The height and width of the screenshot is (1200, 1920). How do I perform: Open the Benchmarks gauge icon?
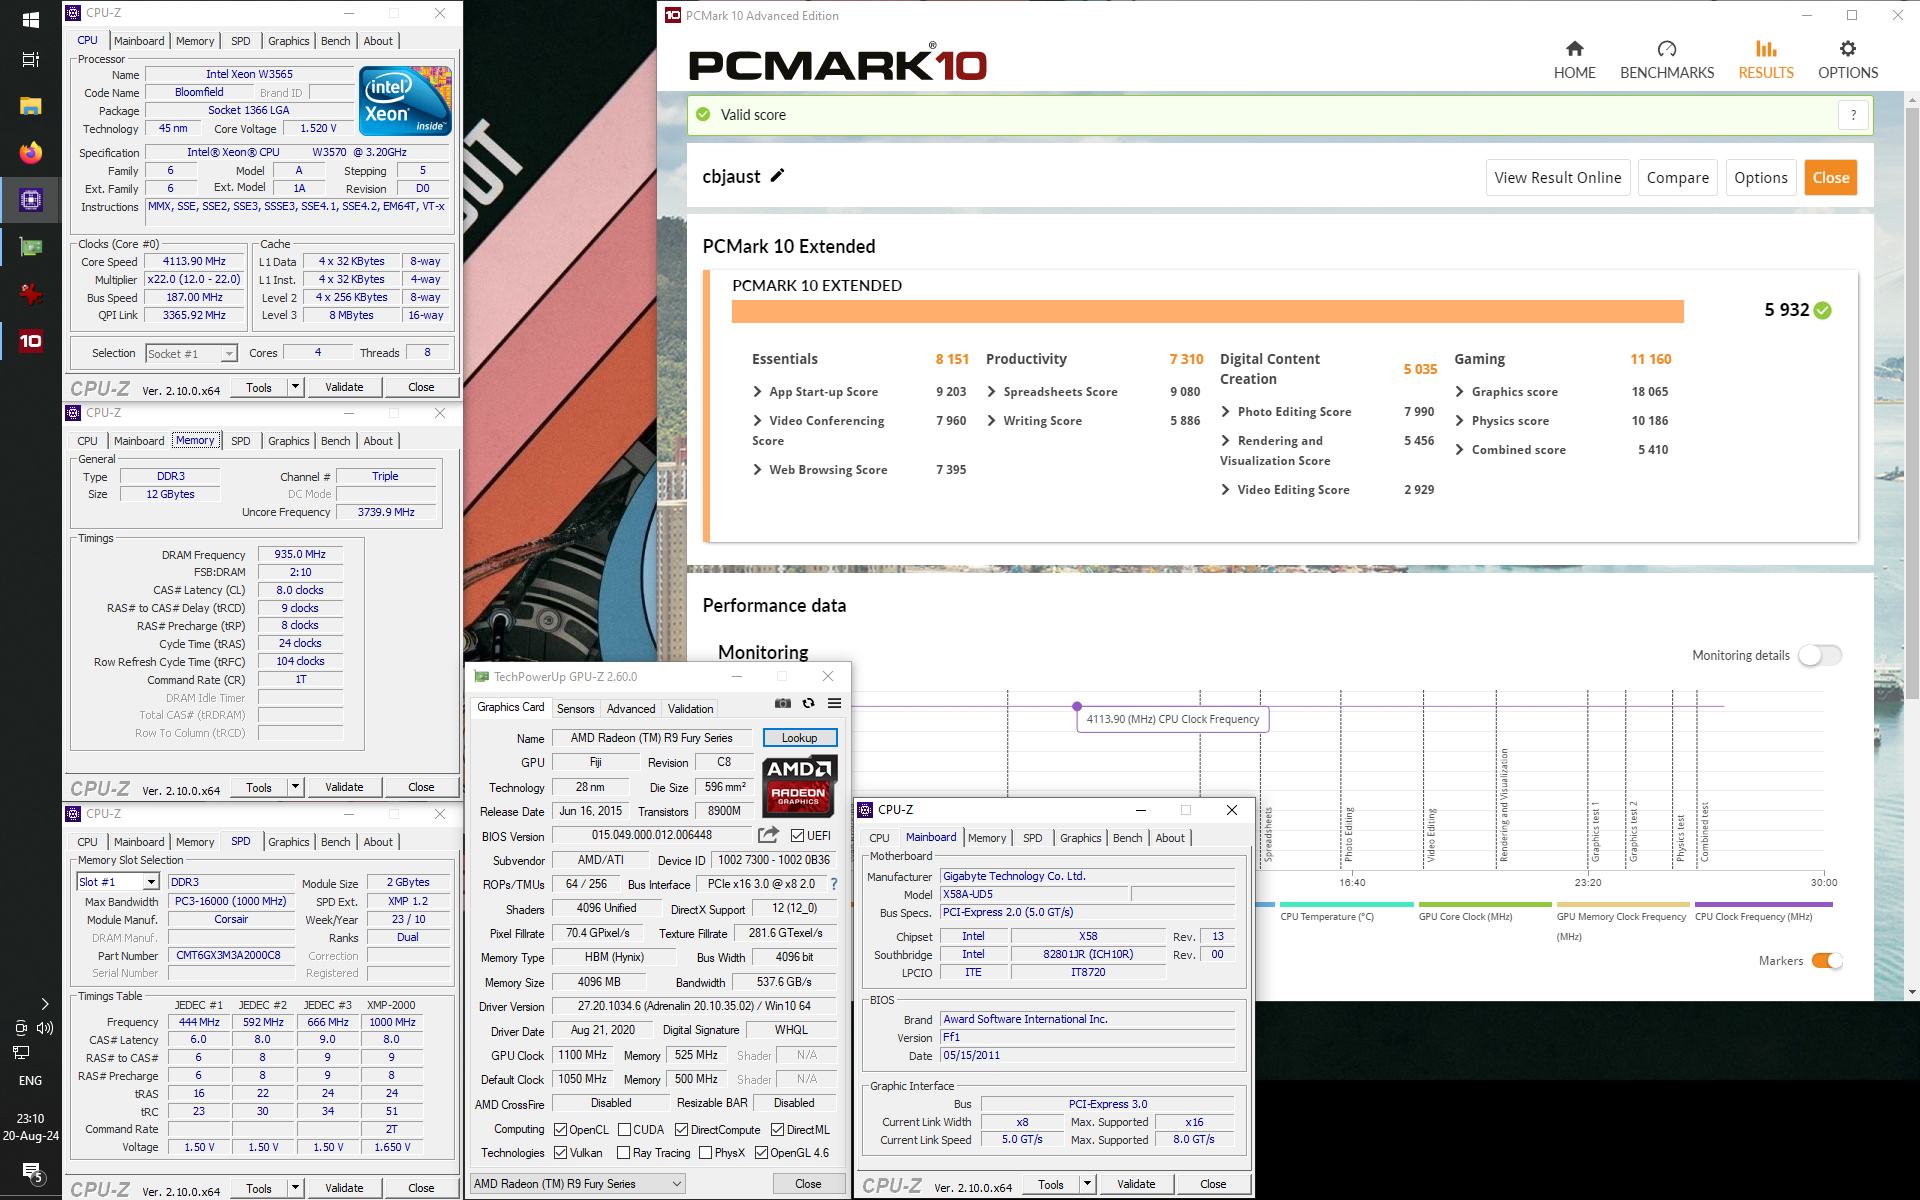pos(1666,49)
